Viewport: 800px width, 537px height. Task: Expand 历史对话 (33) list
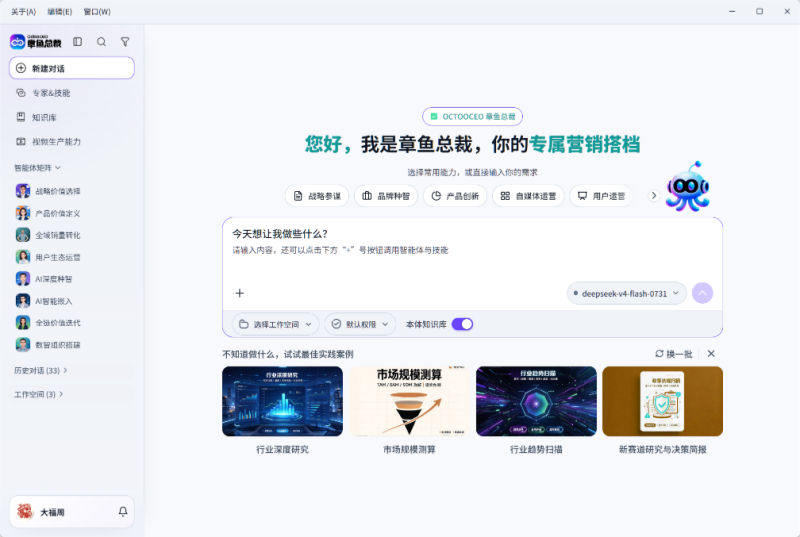pyautogui.click(x=41, y=370)
